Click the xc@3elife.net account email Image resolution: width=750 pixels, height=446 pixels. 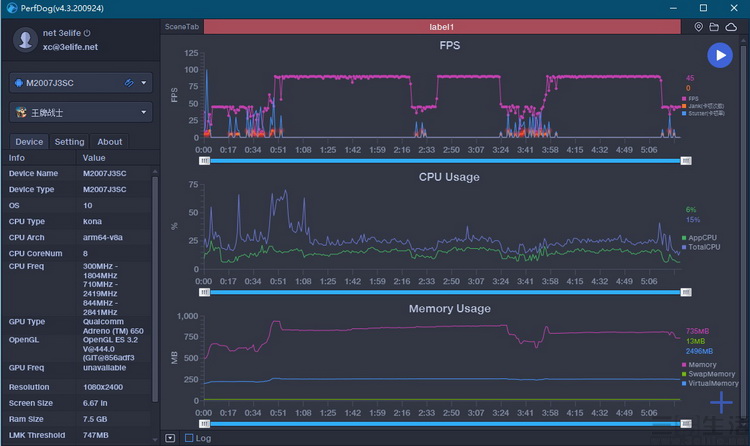click(x=70, y=47)
